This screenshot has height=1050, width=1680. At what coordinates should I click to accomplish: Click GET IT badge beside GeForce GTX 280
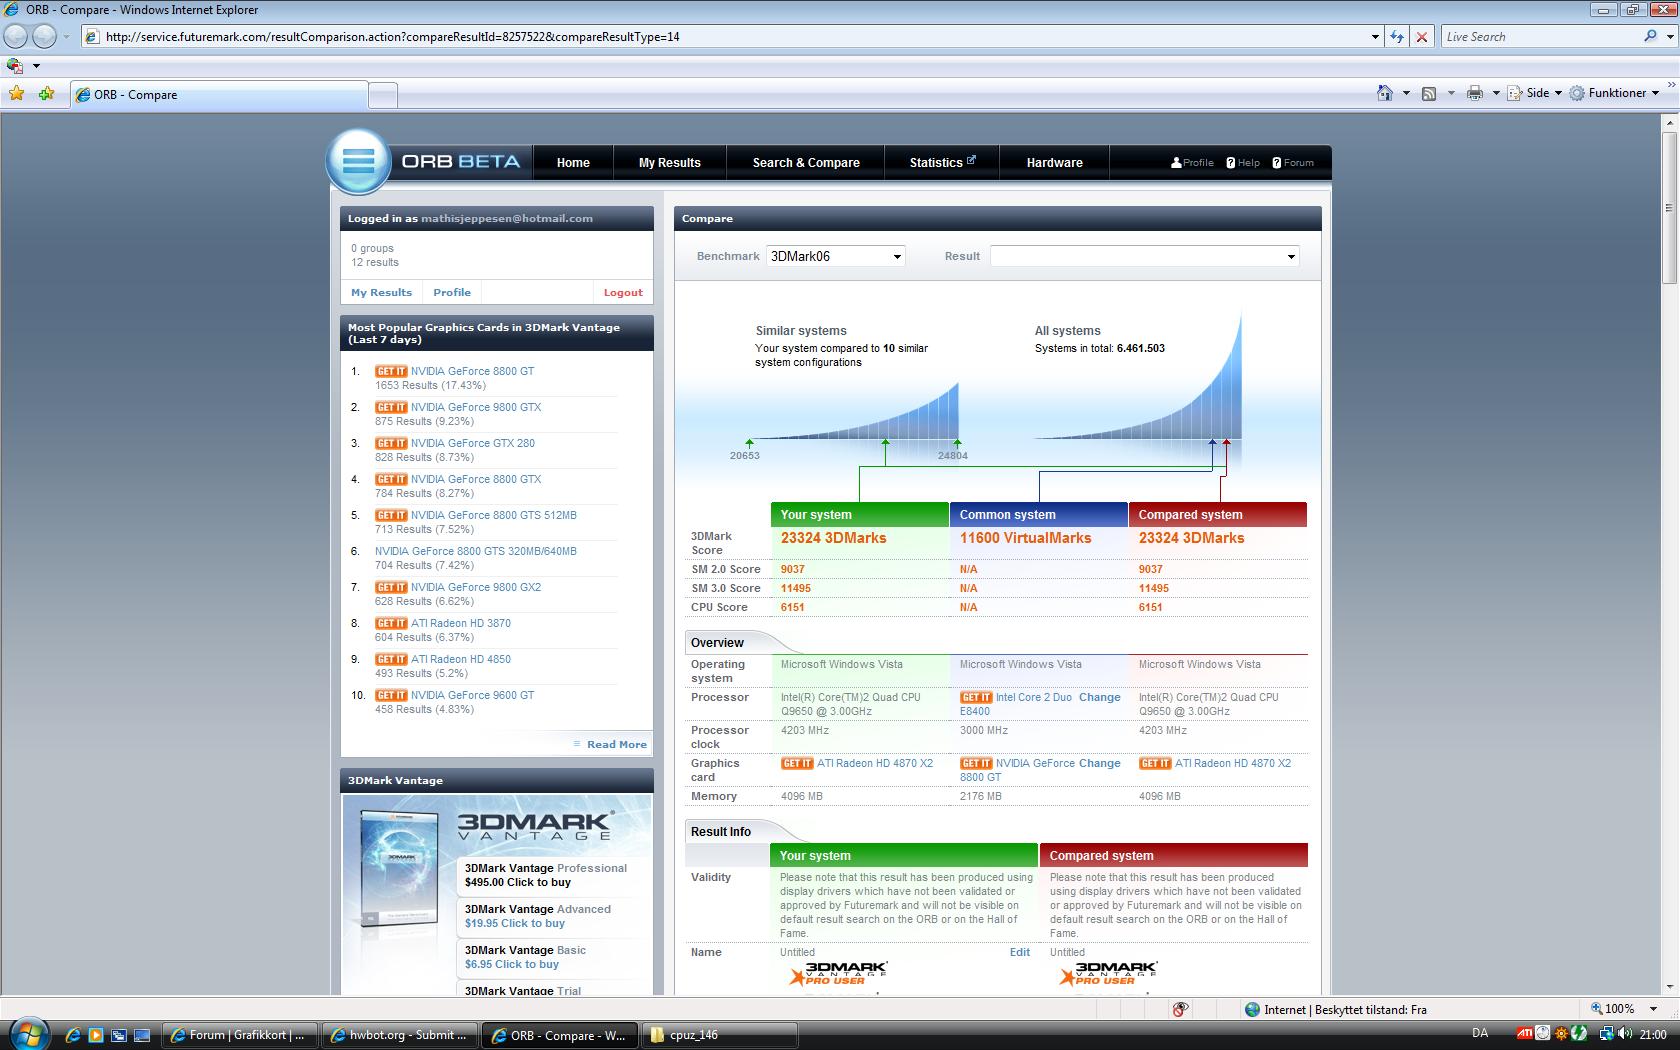pyautogui.click(x=391, y=443)
